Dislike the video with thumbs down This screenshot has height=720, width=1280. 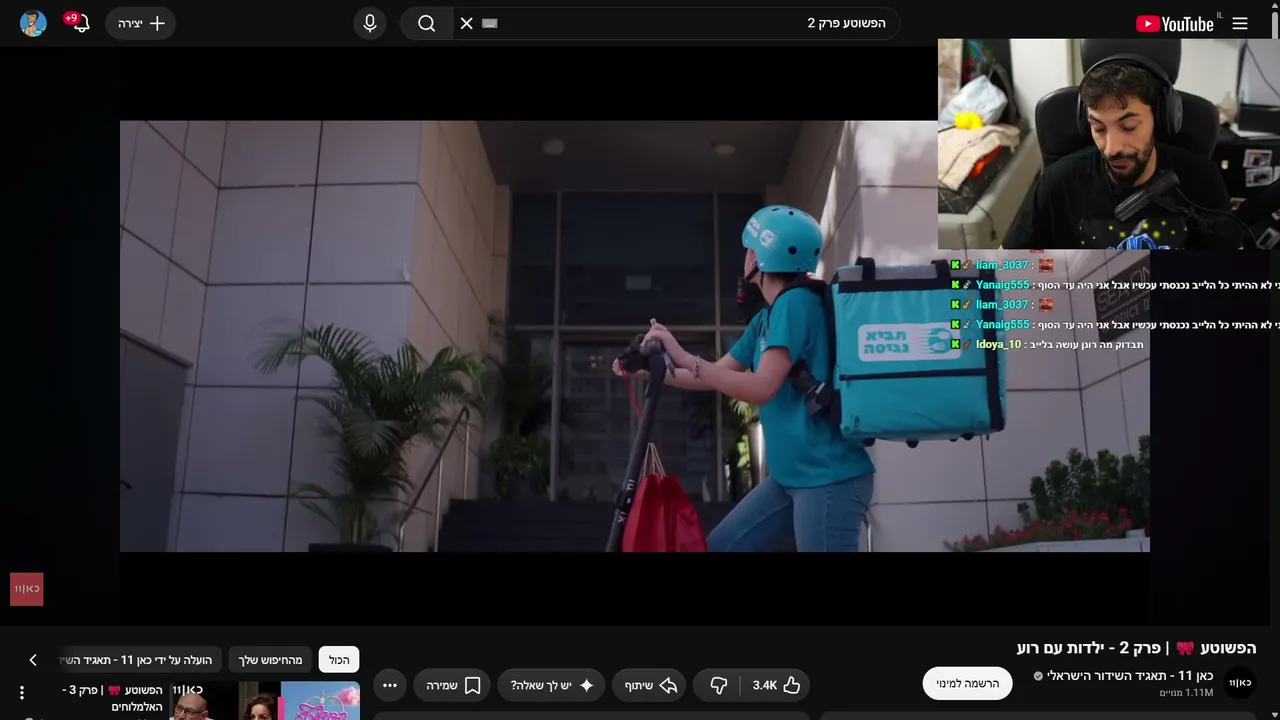point(717,685)
